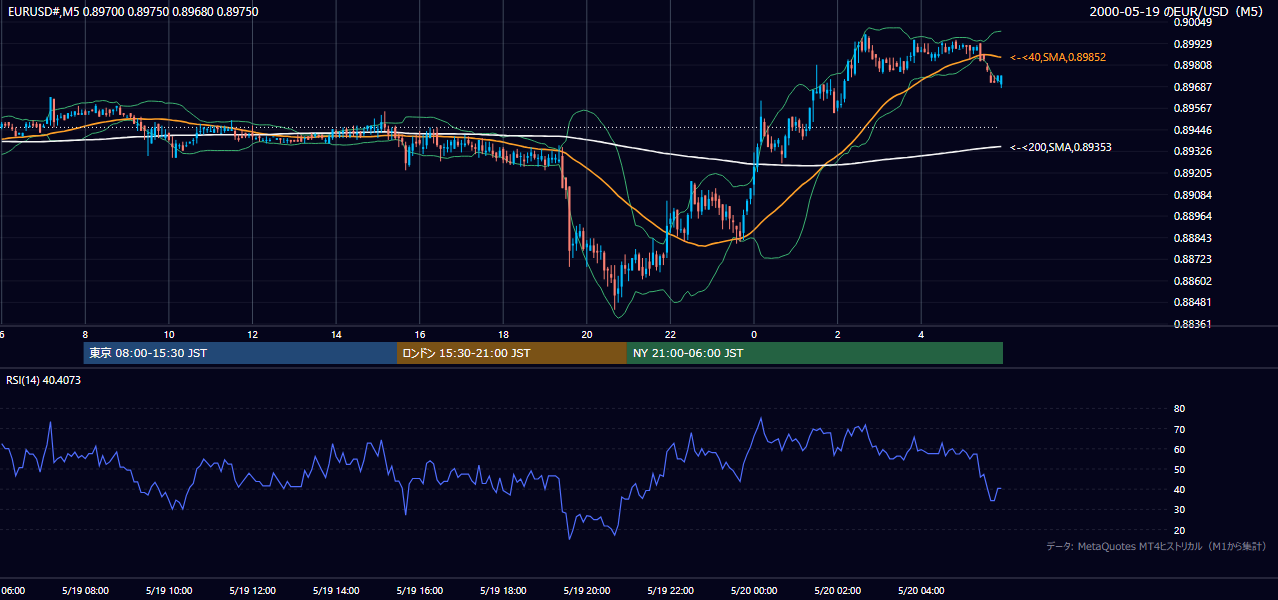This screenshot has height=600, width=1278.
Task: Select the RSI 30 level label
Action: point(1179,510)
